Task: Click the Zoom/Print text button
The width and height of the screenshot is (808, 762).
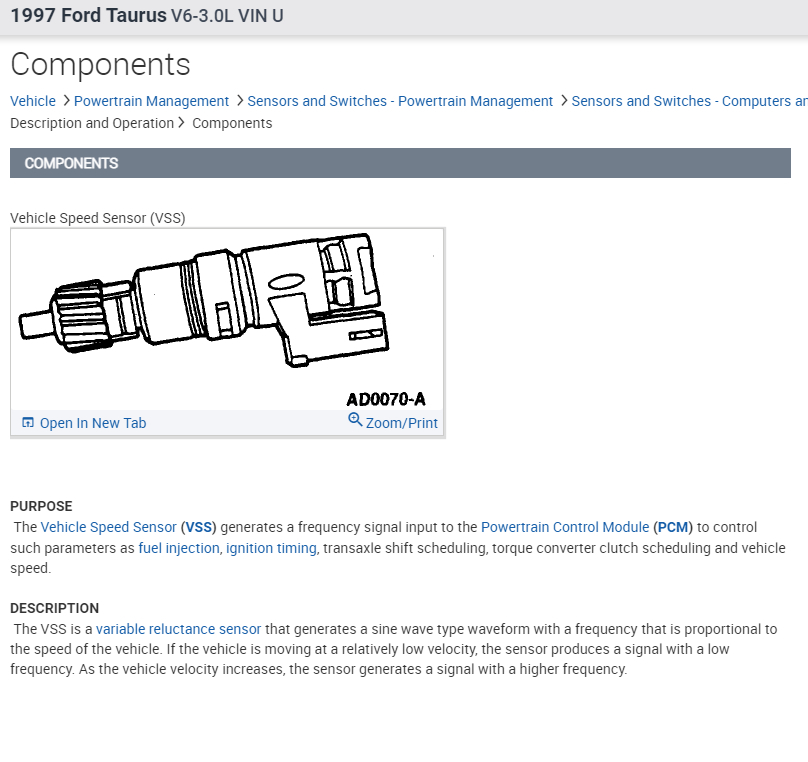Action: coord(401,423)
